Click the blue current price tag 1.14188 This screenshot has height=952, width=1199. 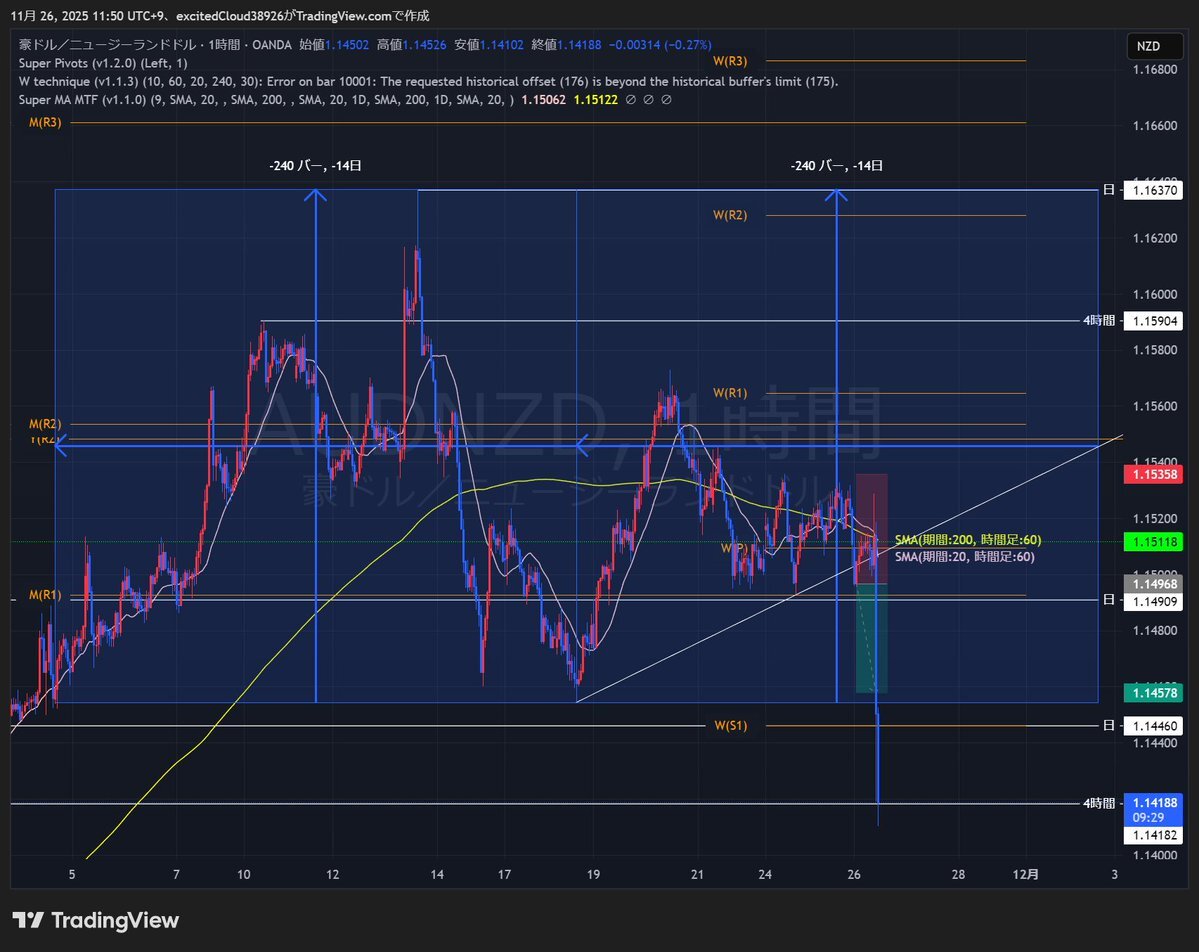coord(1153,803)
